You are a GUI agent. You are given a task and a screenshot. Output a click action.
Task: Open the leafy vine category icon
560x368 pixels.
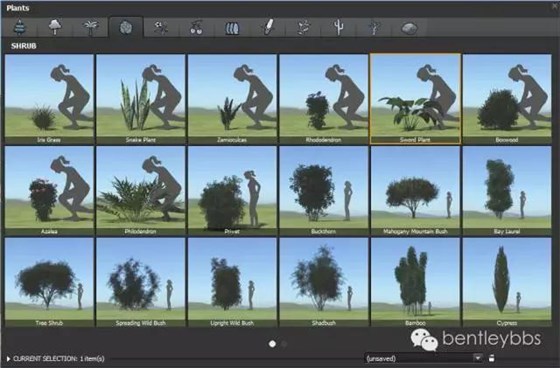[303, 27]
